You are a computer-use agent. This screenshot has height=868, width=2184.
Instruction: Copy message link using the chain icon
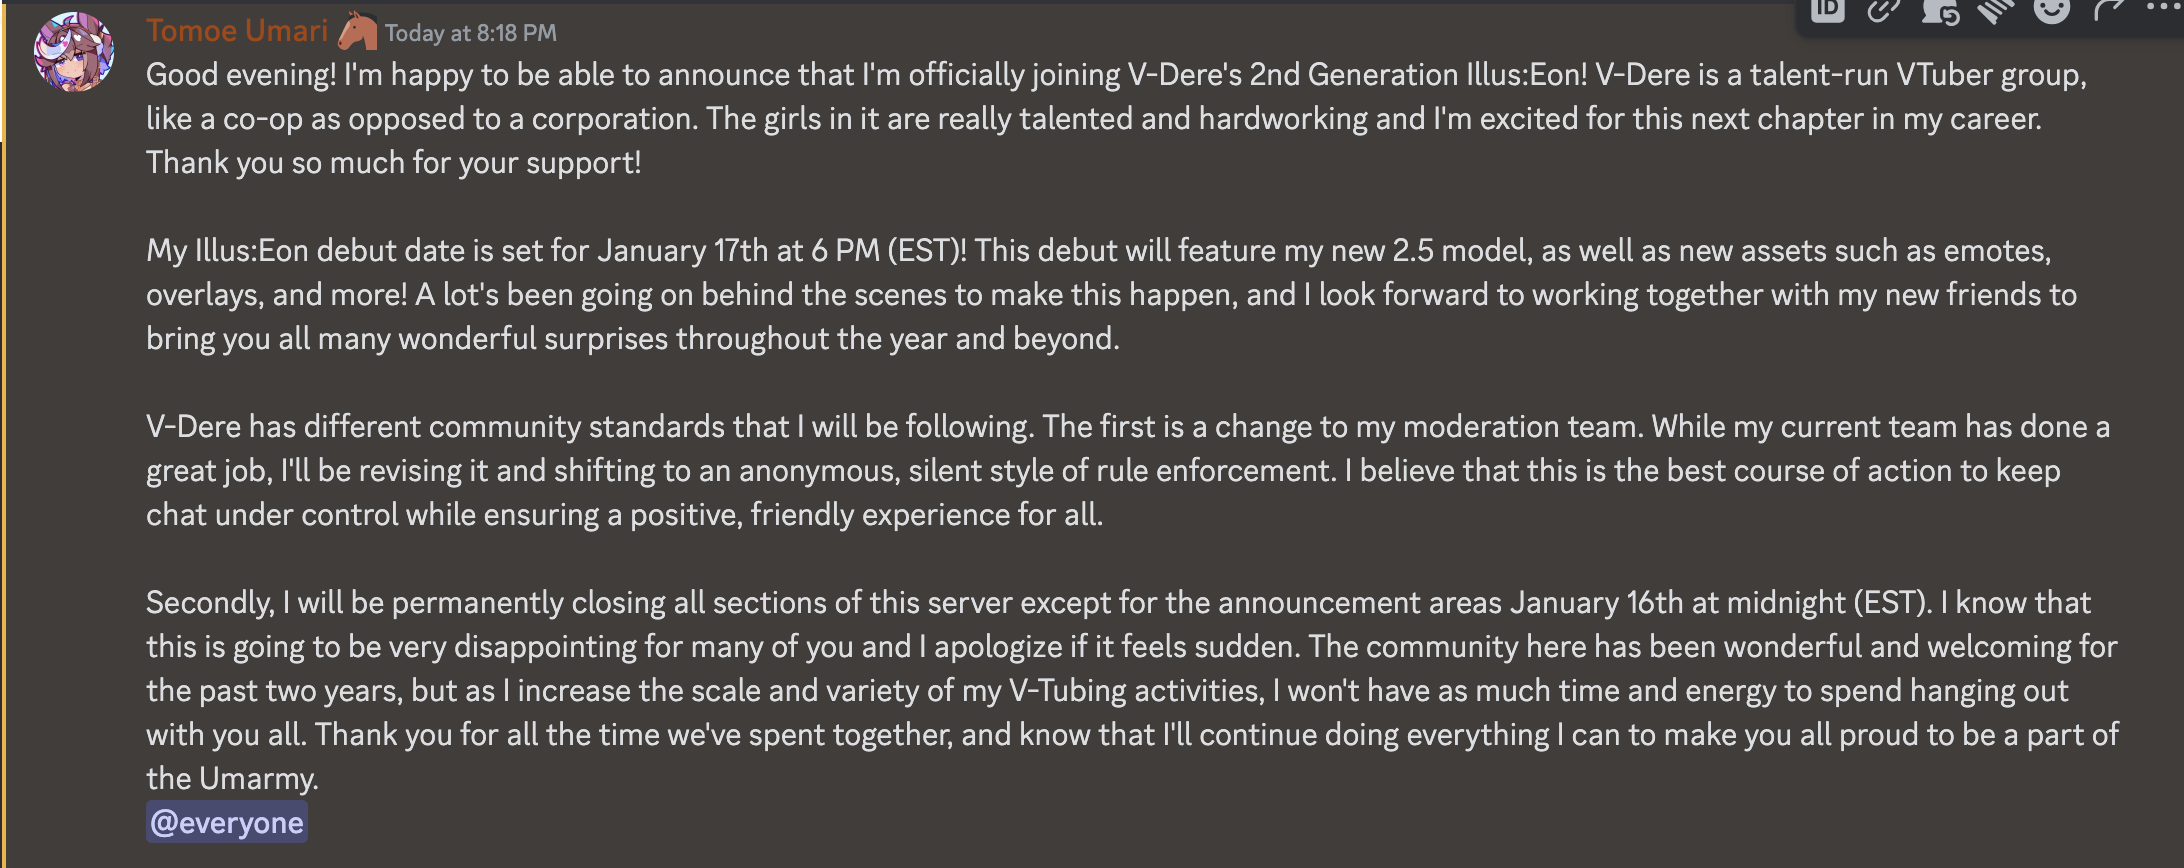[1884, 10]
